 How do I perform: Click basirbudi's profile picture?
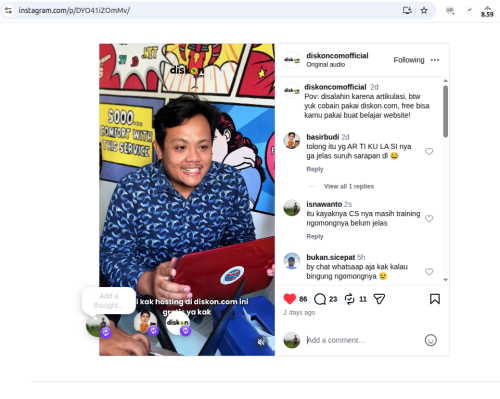(292, 140)
